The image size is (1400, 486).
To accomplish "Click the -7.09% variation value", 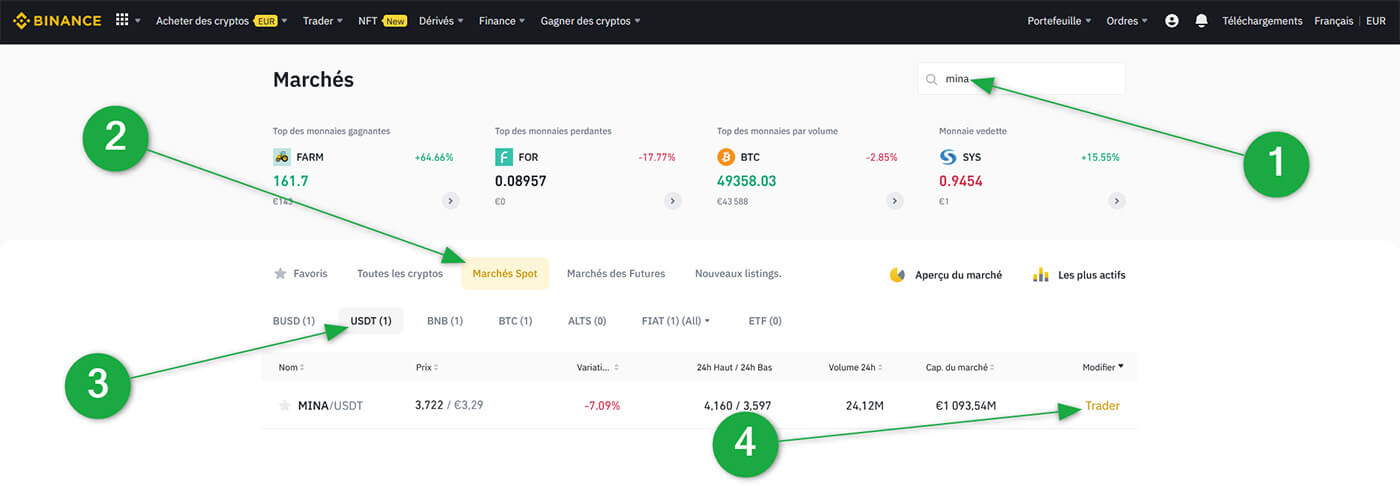I will point(603,406).
